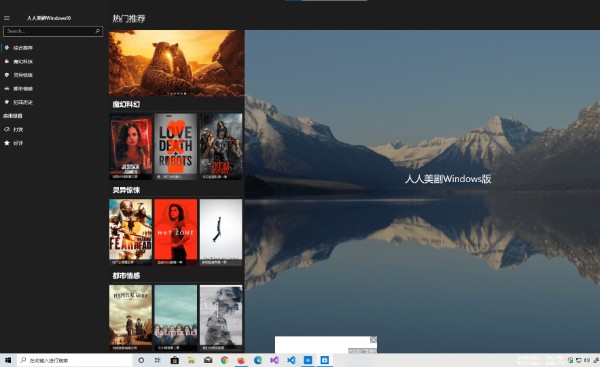The height and width of the screenshot is (367, 600).
Task: Close the white popup banner with the X
Action: coord(373,339)
